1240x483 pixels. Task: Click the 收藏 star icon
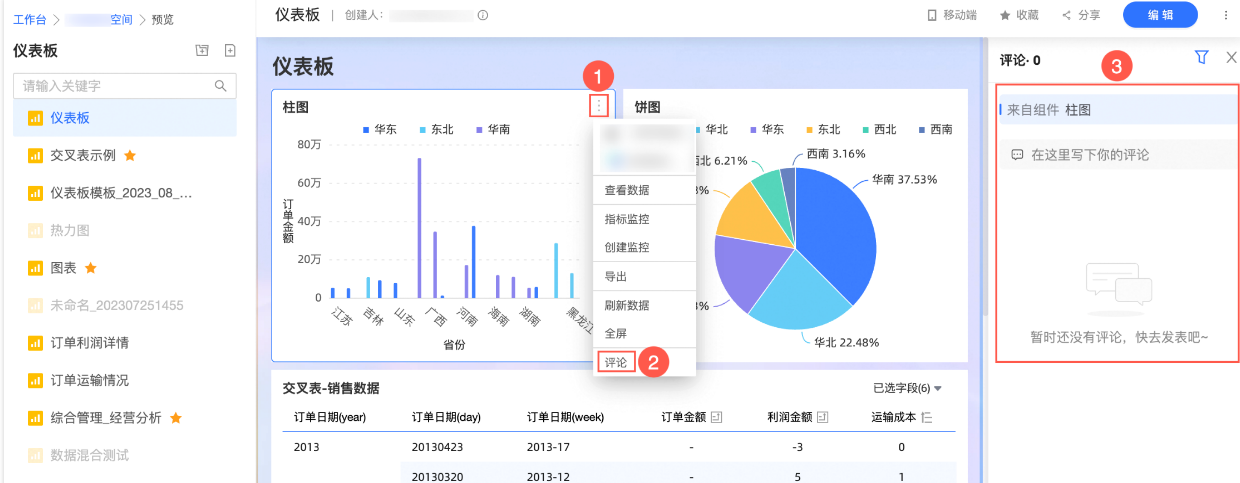point(1005,16)
